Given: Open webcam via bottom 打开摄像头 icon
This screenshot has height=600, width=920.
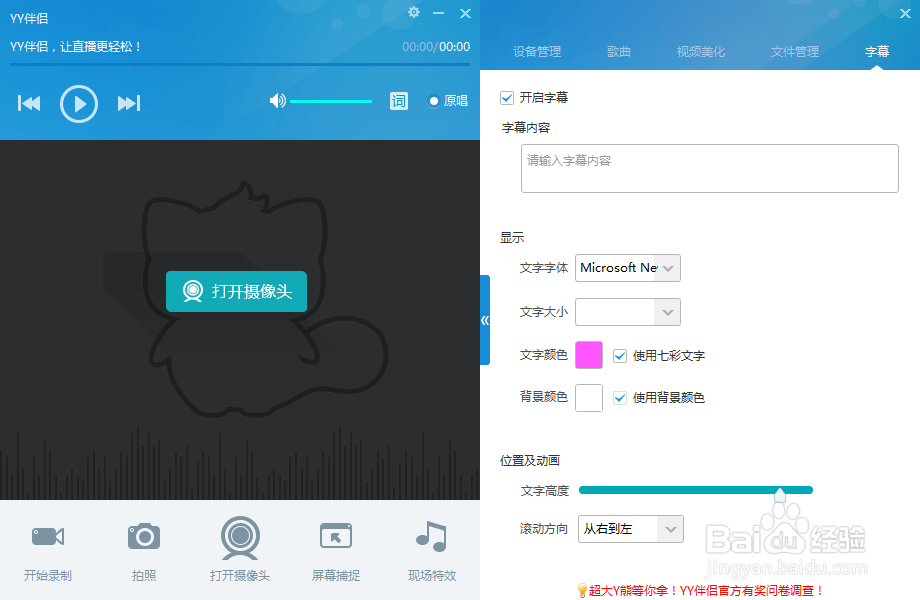Looking at the screenshot, I should pyautogui.click(x=240, y=550).
